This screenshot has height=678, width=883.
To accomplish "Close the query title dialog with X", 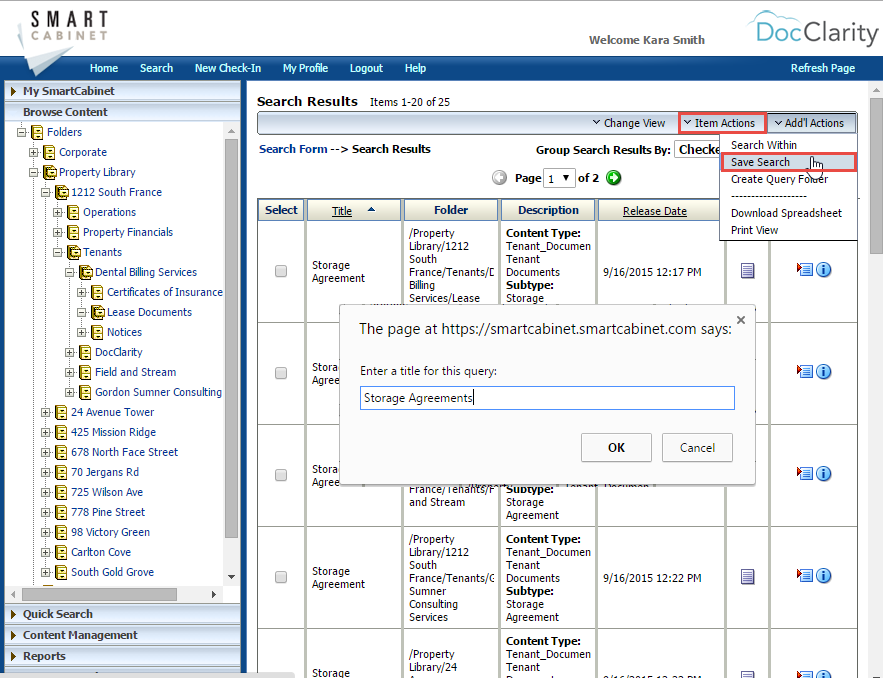I will tap(740, 321).
